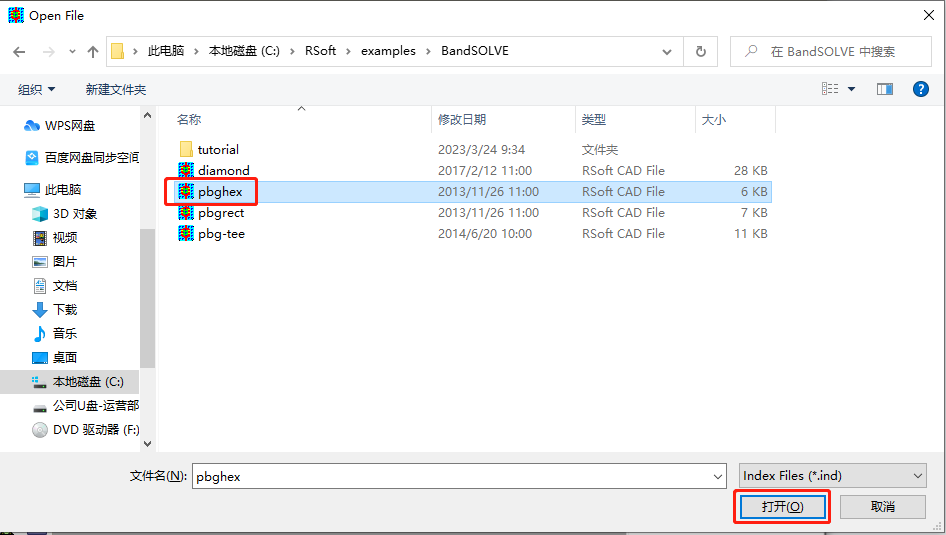
Task: Click the Back navigation arrow
Action: tap(19, 51)
